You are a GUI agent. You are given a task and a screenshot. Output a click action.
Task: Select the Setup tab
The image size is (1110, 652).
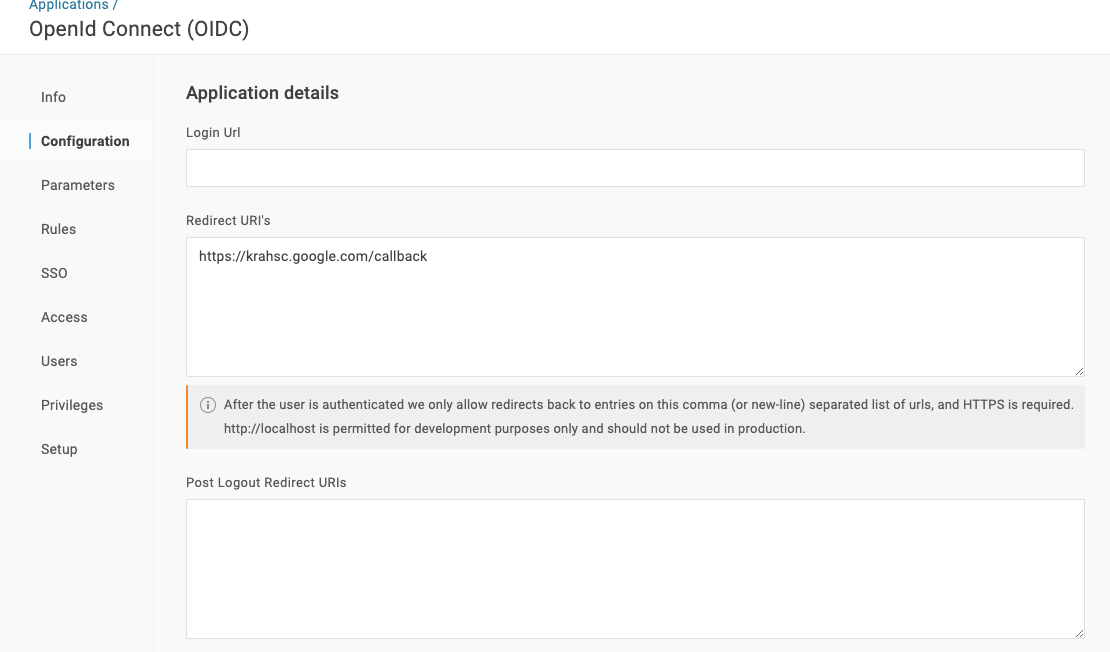[59, 449]
